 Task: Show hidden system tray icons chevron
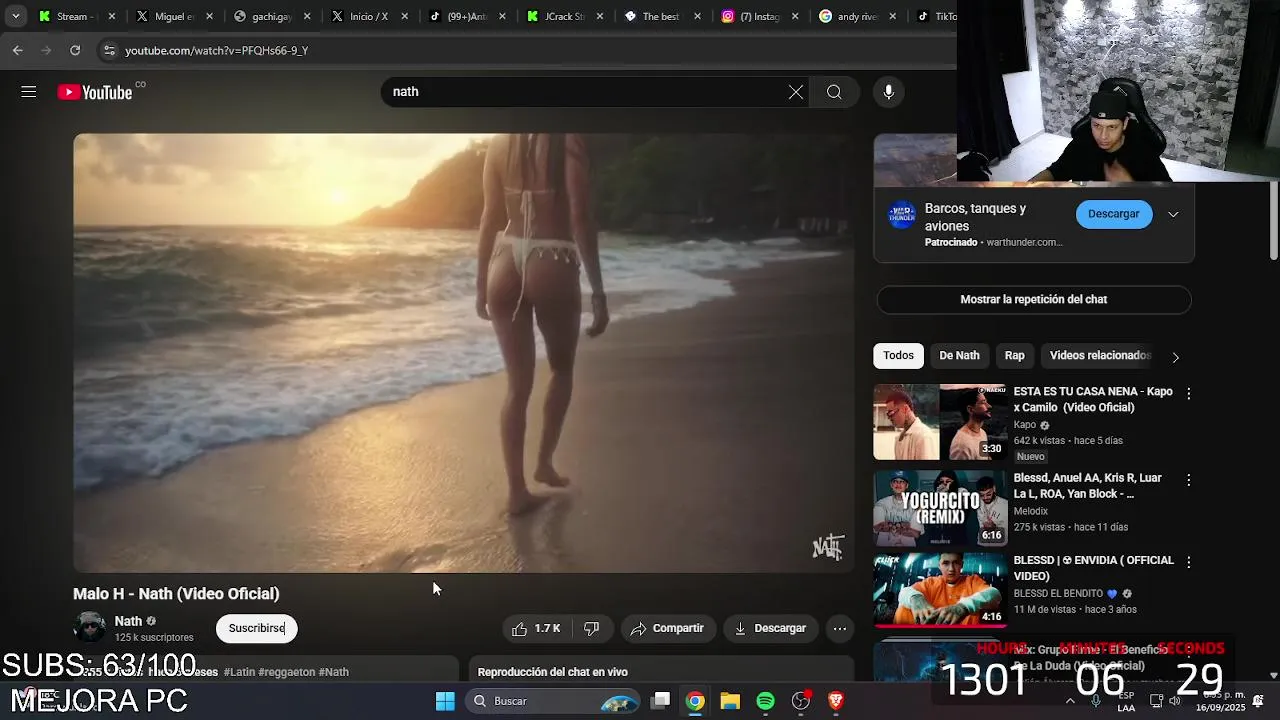click(1070, 700)
